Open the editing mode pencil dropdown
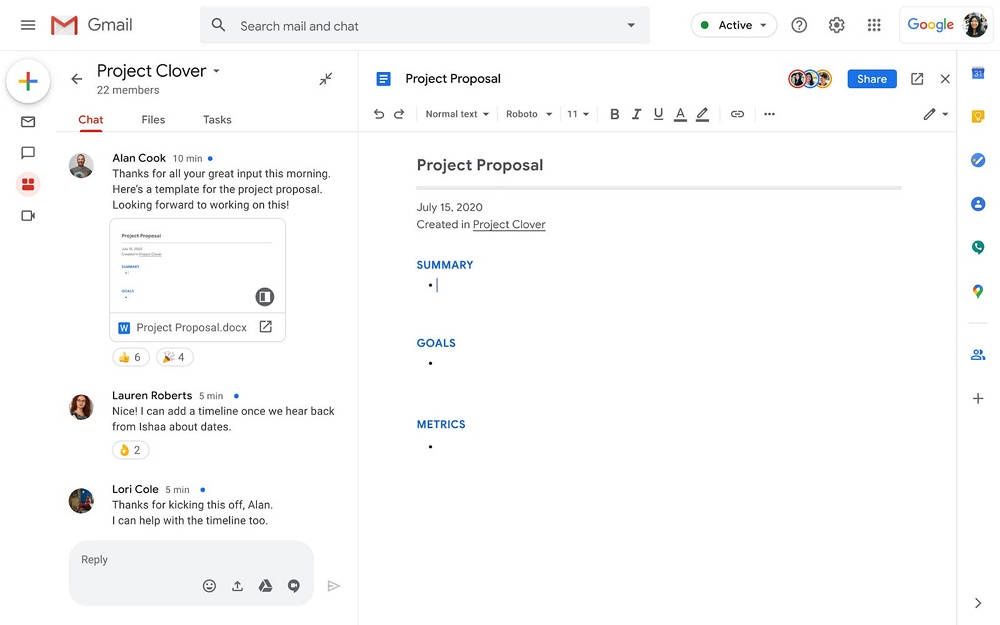This screenshot has height=625, width=1000. coord(935,114)
